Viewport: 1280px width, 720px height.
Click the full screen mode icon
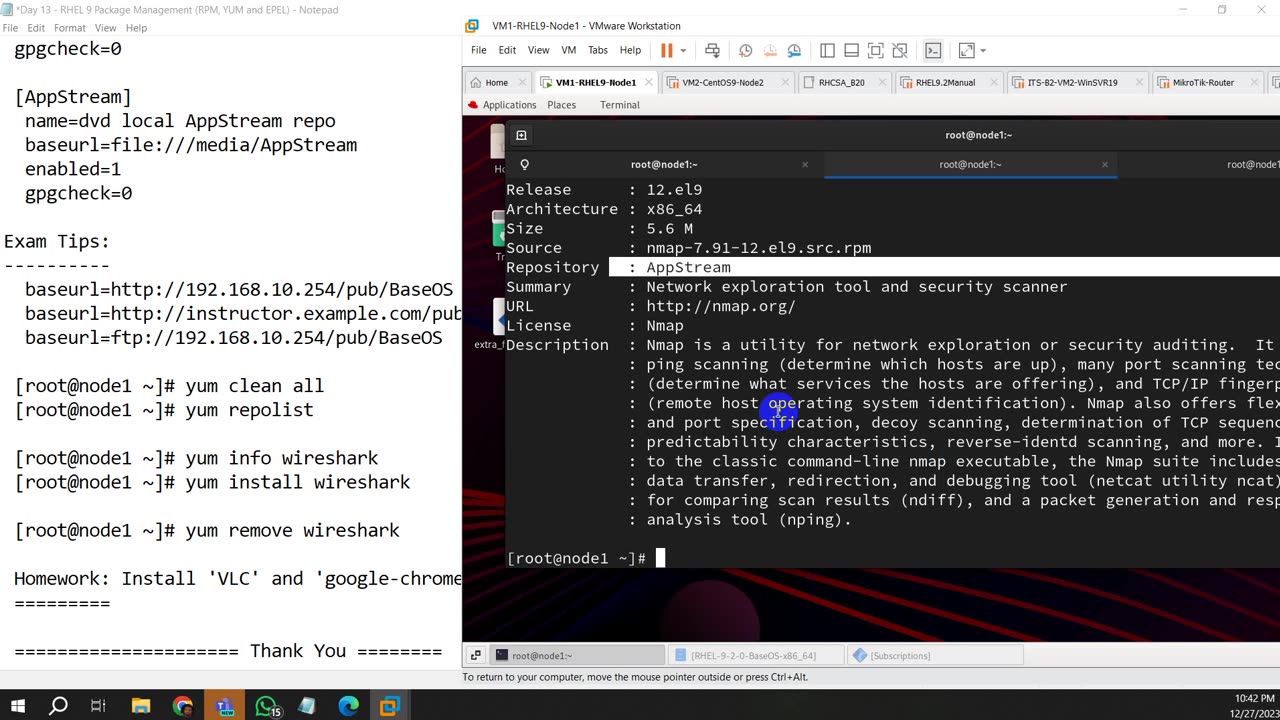pos(875,50)
